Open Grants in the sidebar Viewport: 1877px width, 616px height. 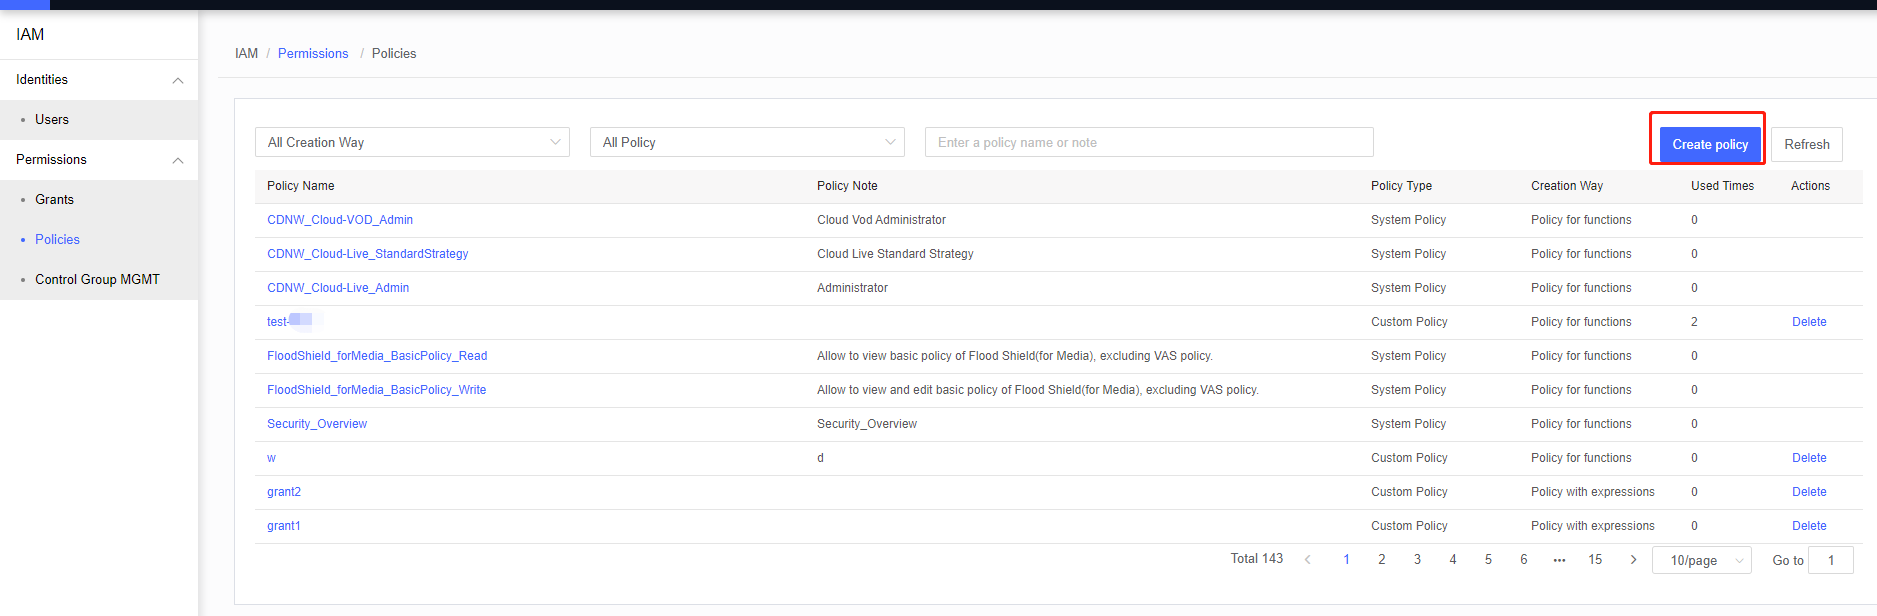54,200
